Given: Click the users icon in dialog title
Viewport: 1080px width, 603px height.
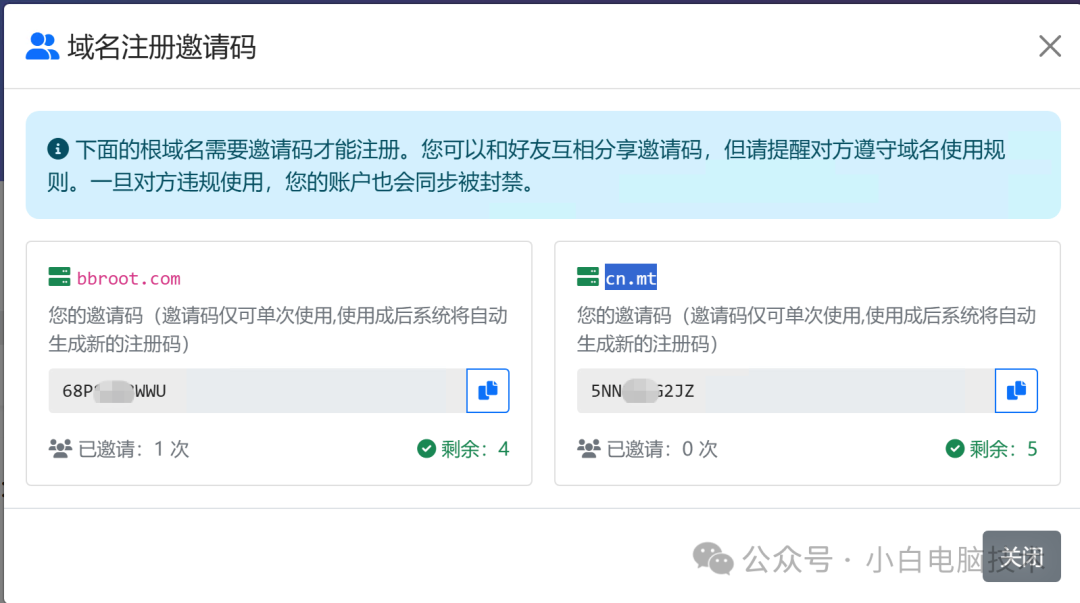Looking at the screenshot, I should (42, 47).
